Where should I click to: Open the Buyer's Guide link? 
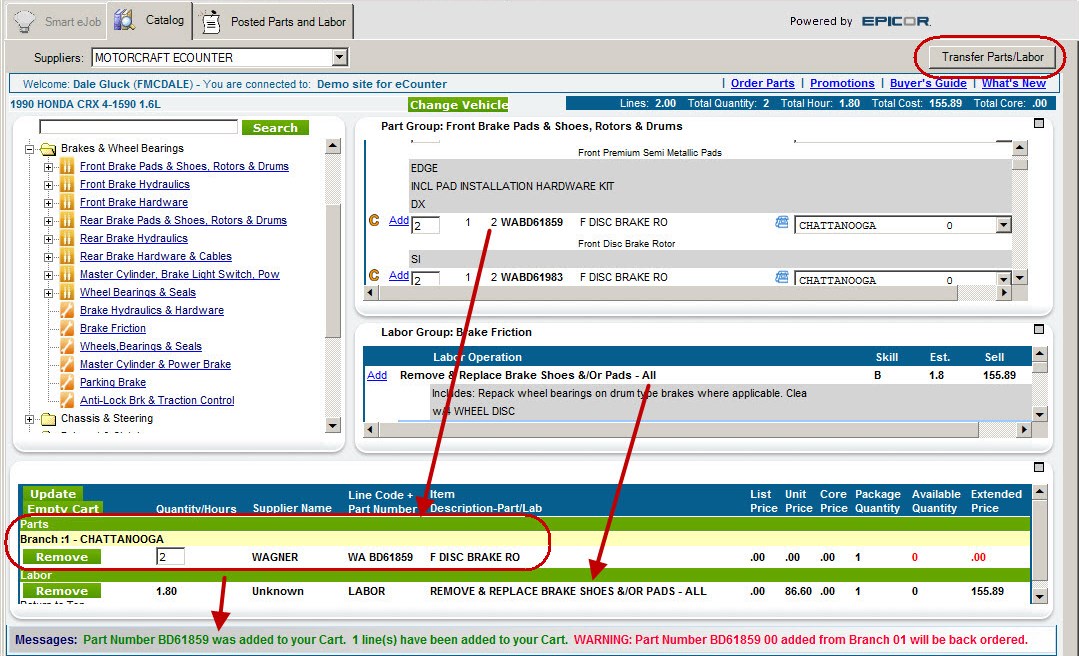tap(928, 84)
